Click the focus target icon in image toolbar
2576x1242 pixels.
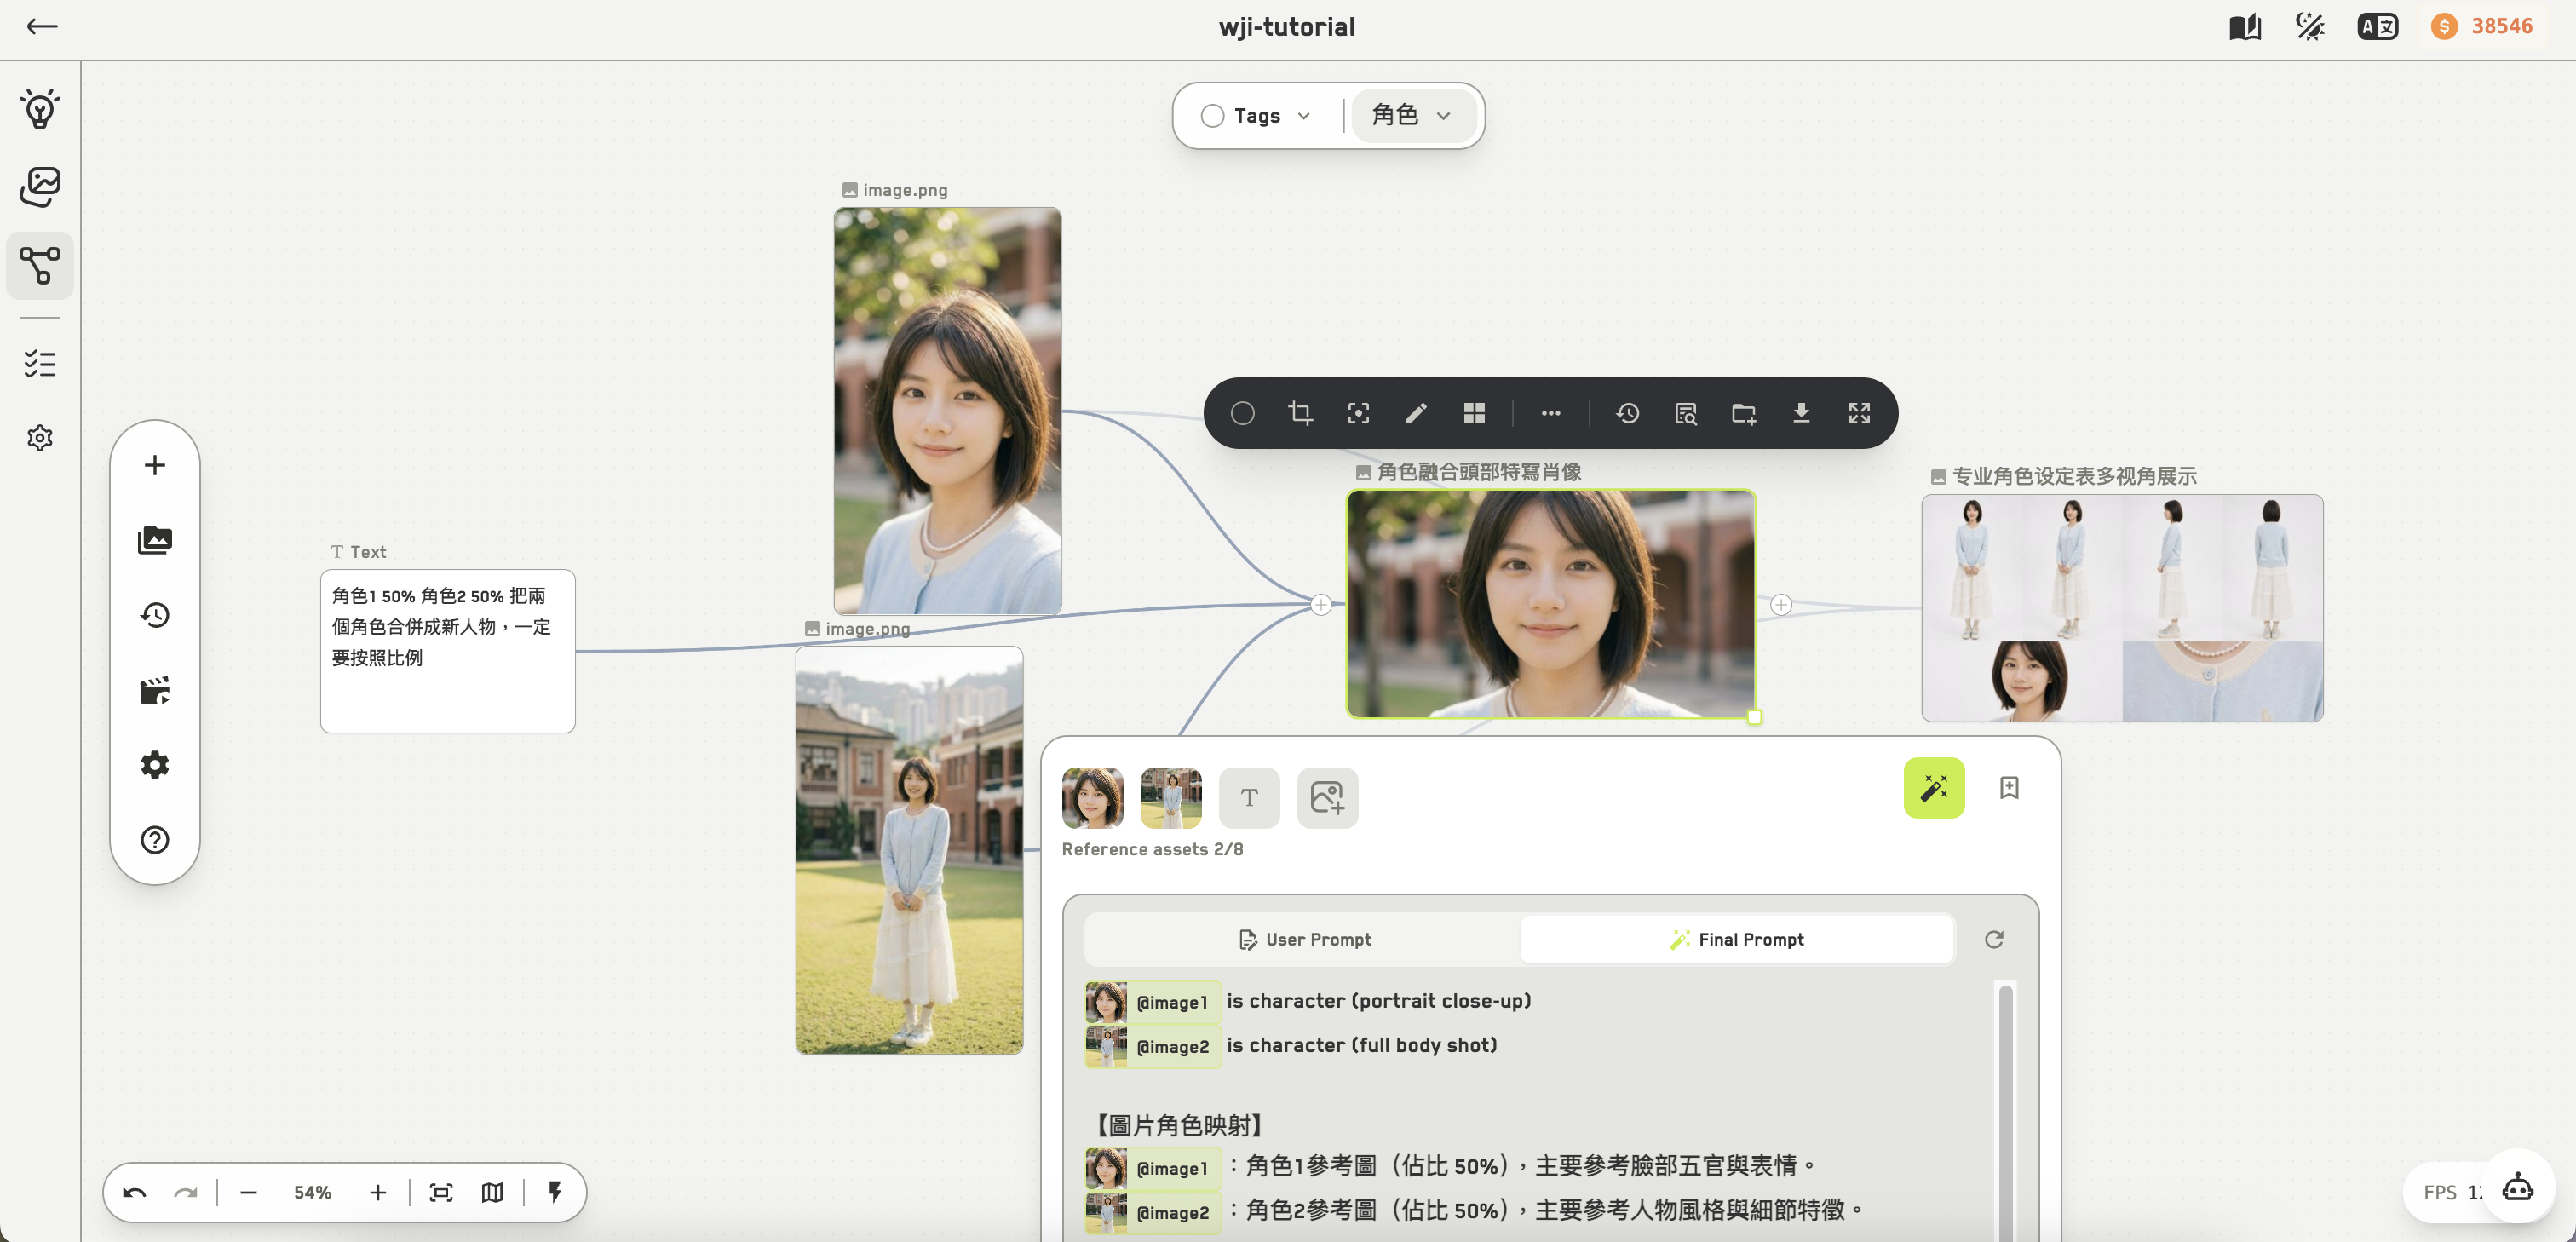tap(1358, 413)
